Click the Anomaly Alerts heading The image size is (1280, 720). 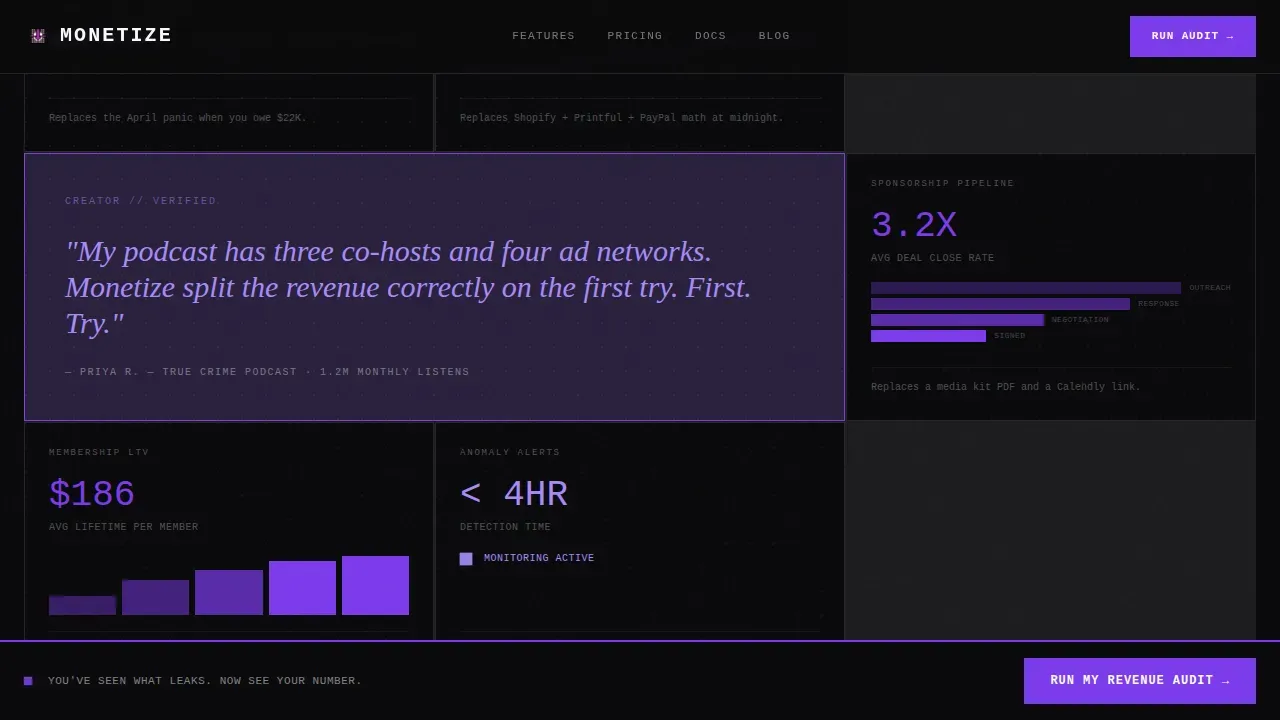[510, 453]
